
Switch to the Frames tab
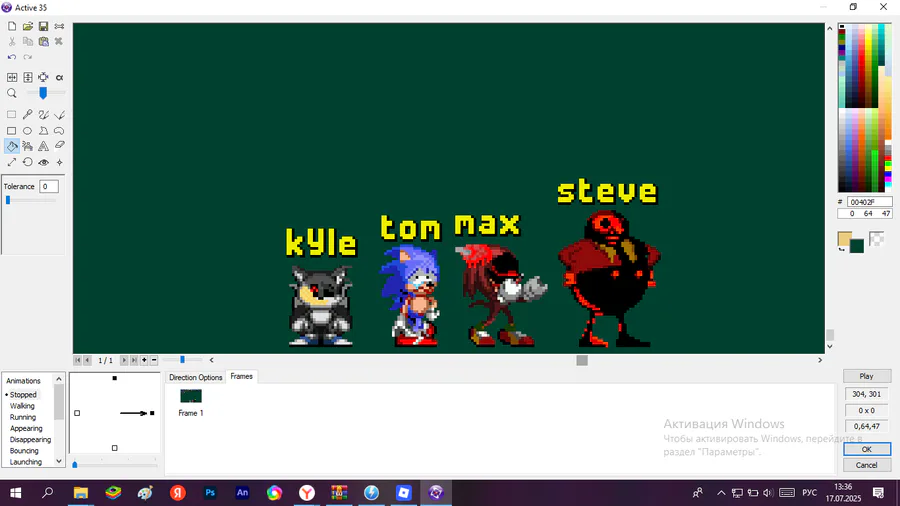[242, 376]
